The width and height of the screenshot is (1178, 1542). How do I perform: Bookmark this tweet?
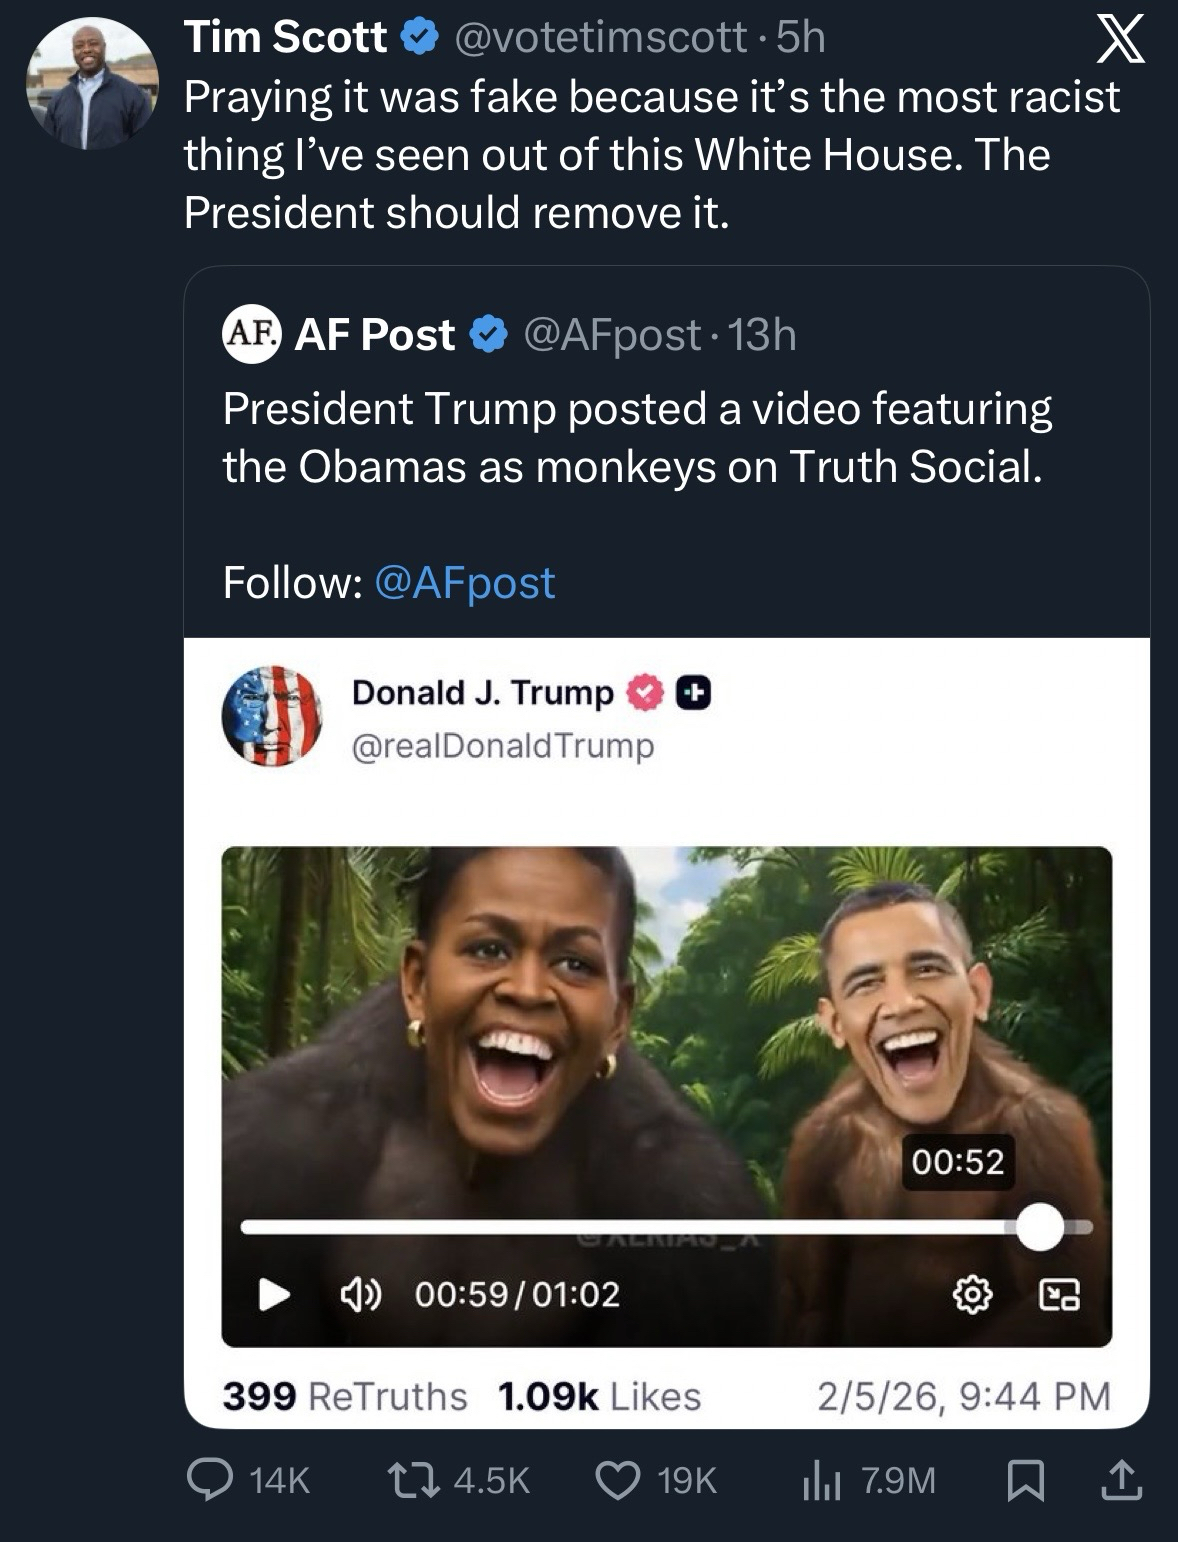tap(1024, 1480)
